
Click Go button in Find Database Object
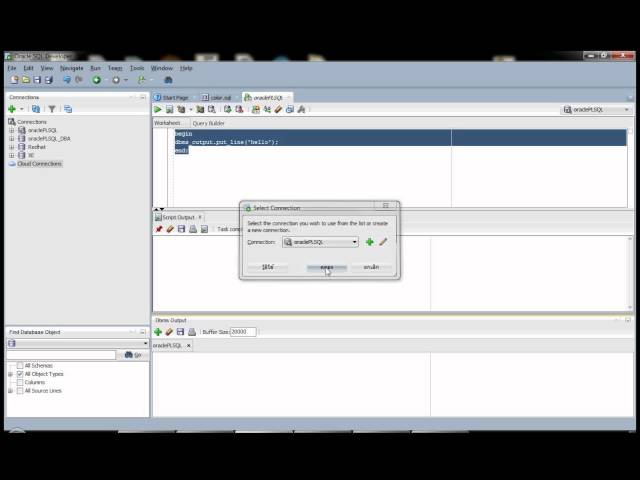tap(133, 355)
